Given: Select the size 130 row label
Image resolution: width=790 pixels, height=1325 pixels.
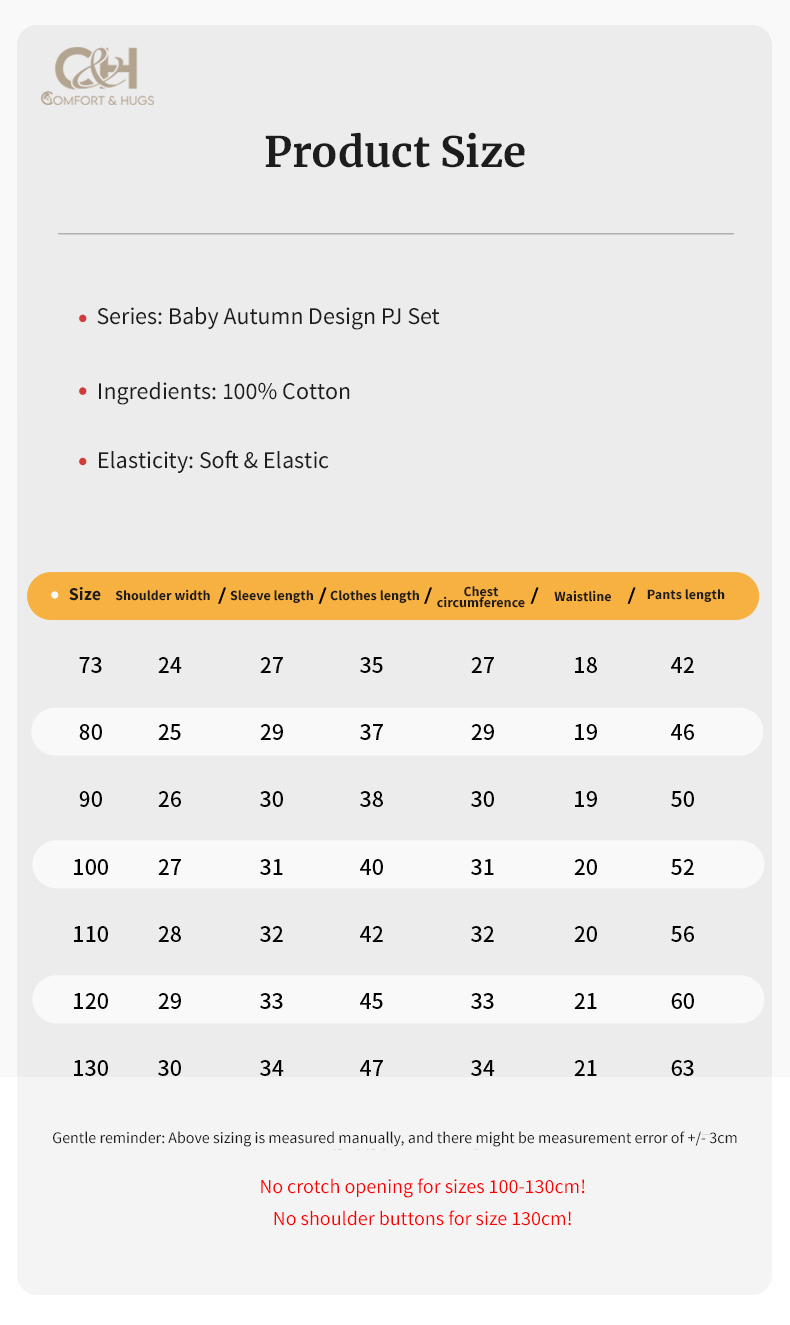Looking at the screenshot, I should [x=90, y=1068].
